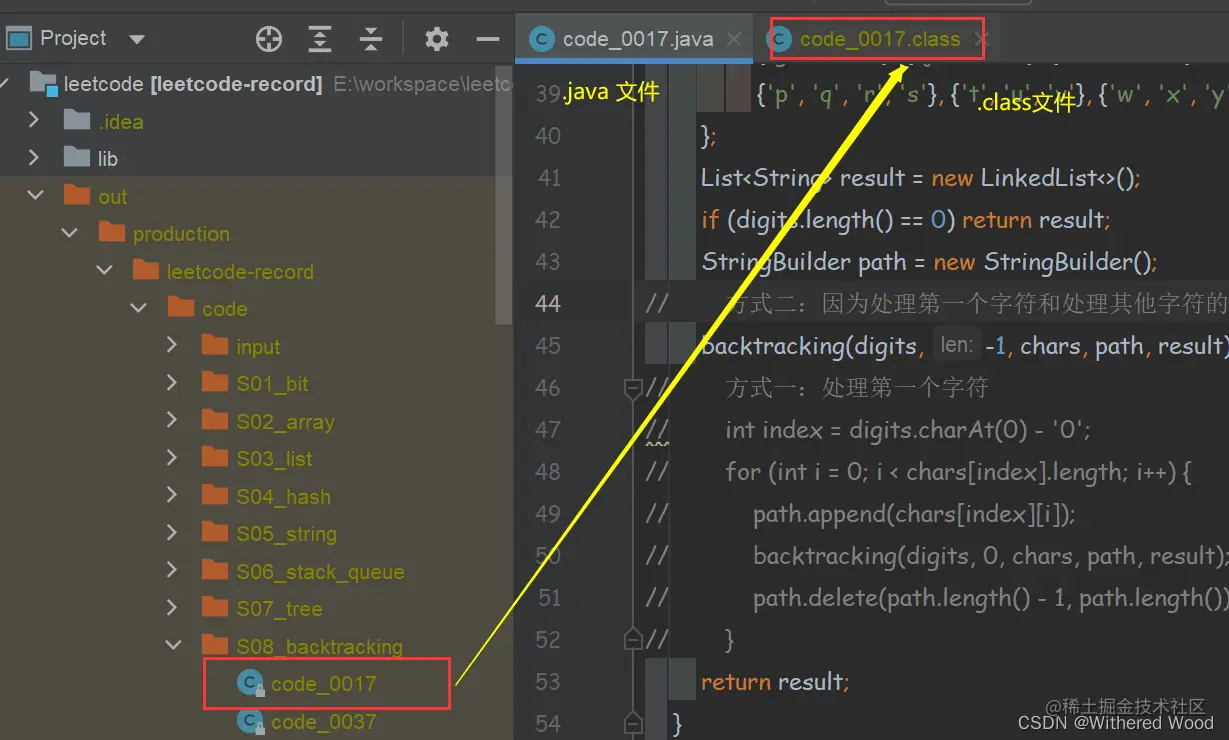This screenshot has height=740, width=1229.
Task: Collapse the out folder
Action: (36, 196)
